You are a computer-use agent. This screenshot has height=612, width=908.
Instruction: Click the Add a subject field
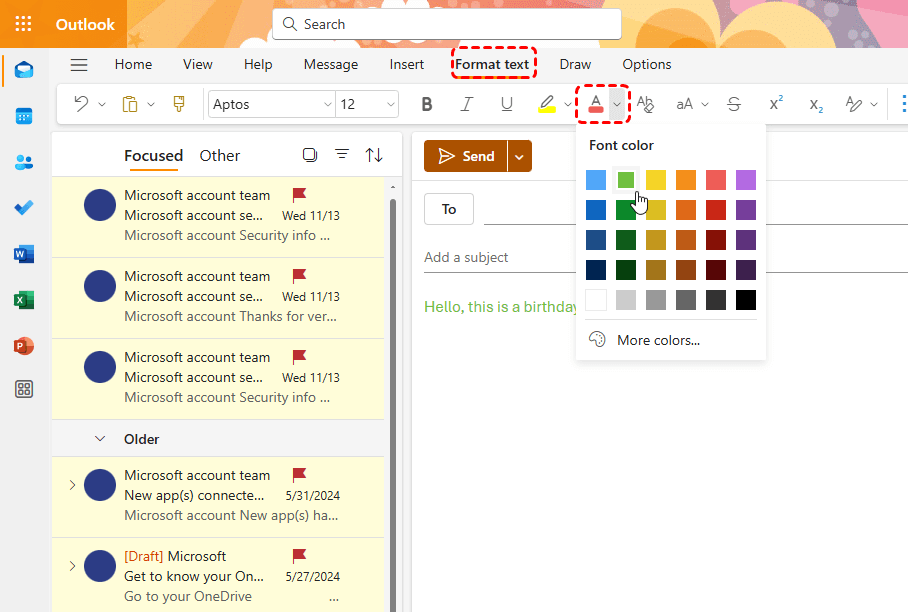pos(500,257)
